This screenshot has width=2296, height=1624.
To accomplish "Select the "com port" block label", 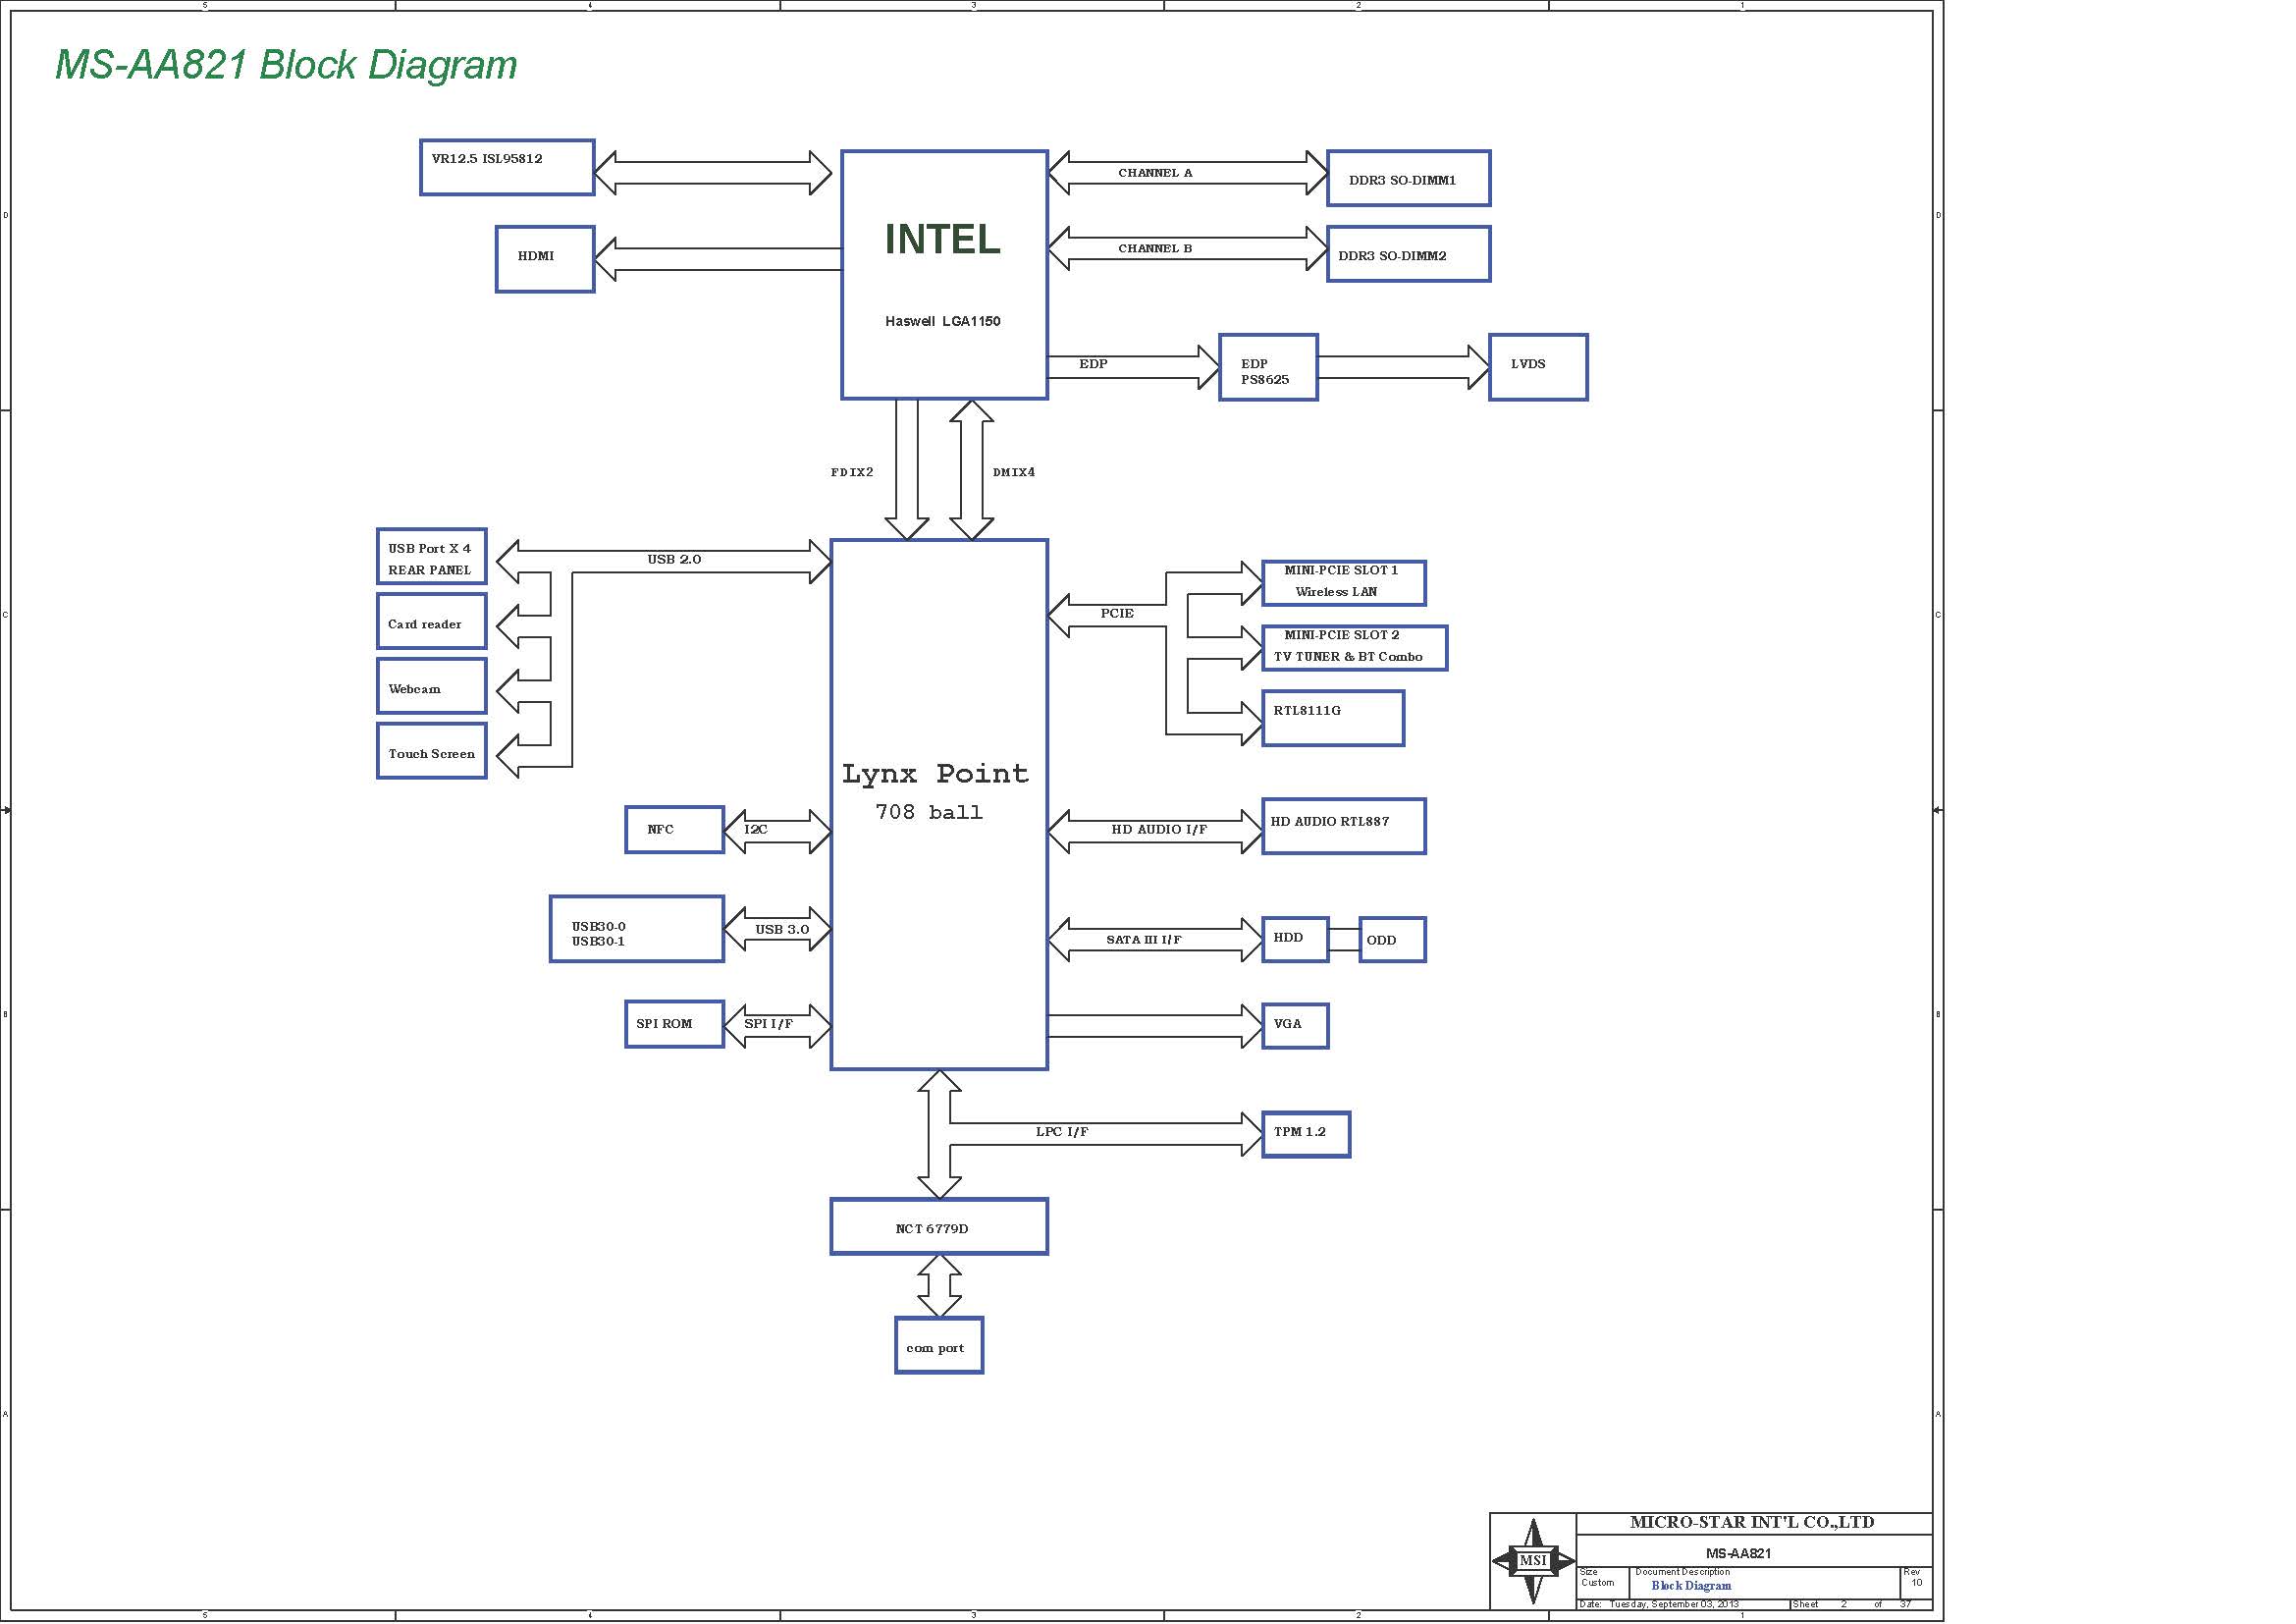I will click(x=935, y=1348).
